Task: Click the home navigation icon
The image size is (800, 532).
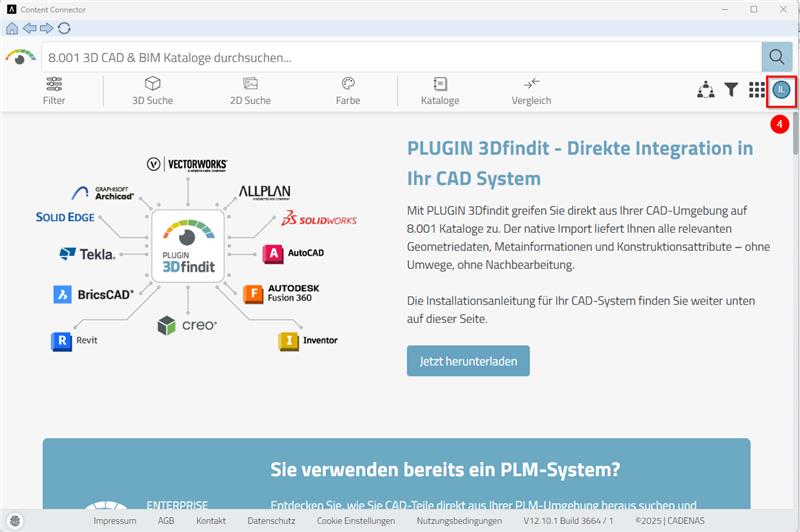Action: pyautogui.click(x=11, y=28)
